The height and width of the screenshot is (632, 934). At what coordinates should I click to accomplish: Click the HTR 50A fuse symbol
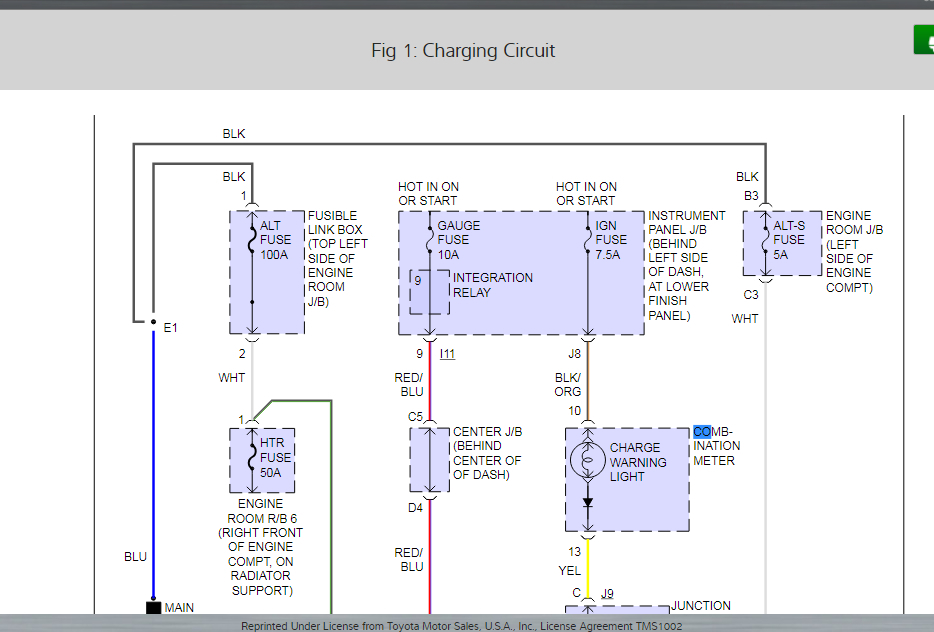pos(252,457)
